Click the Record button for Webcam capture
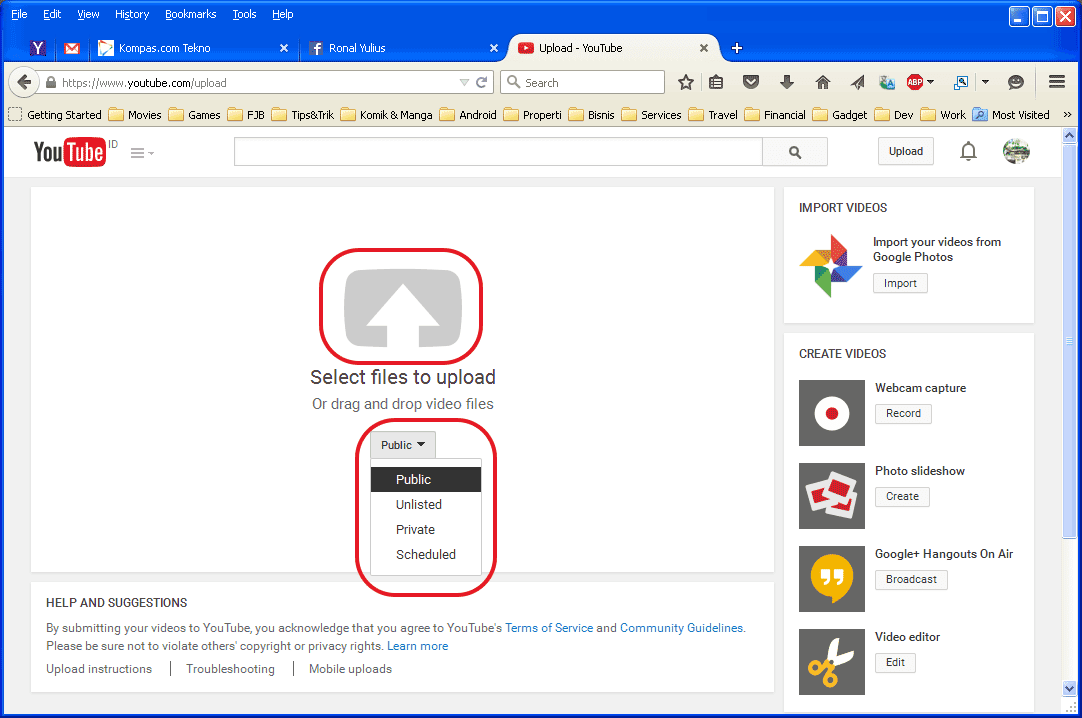This screenshot has width=1082, height=718. coord(903,413)
